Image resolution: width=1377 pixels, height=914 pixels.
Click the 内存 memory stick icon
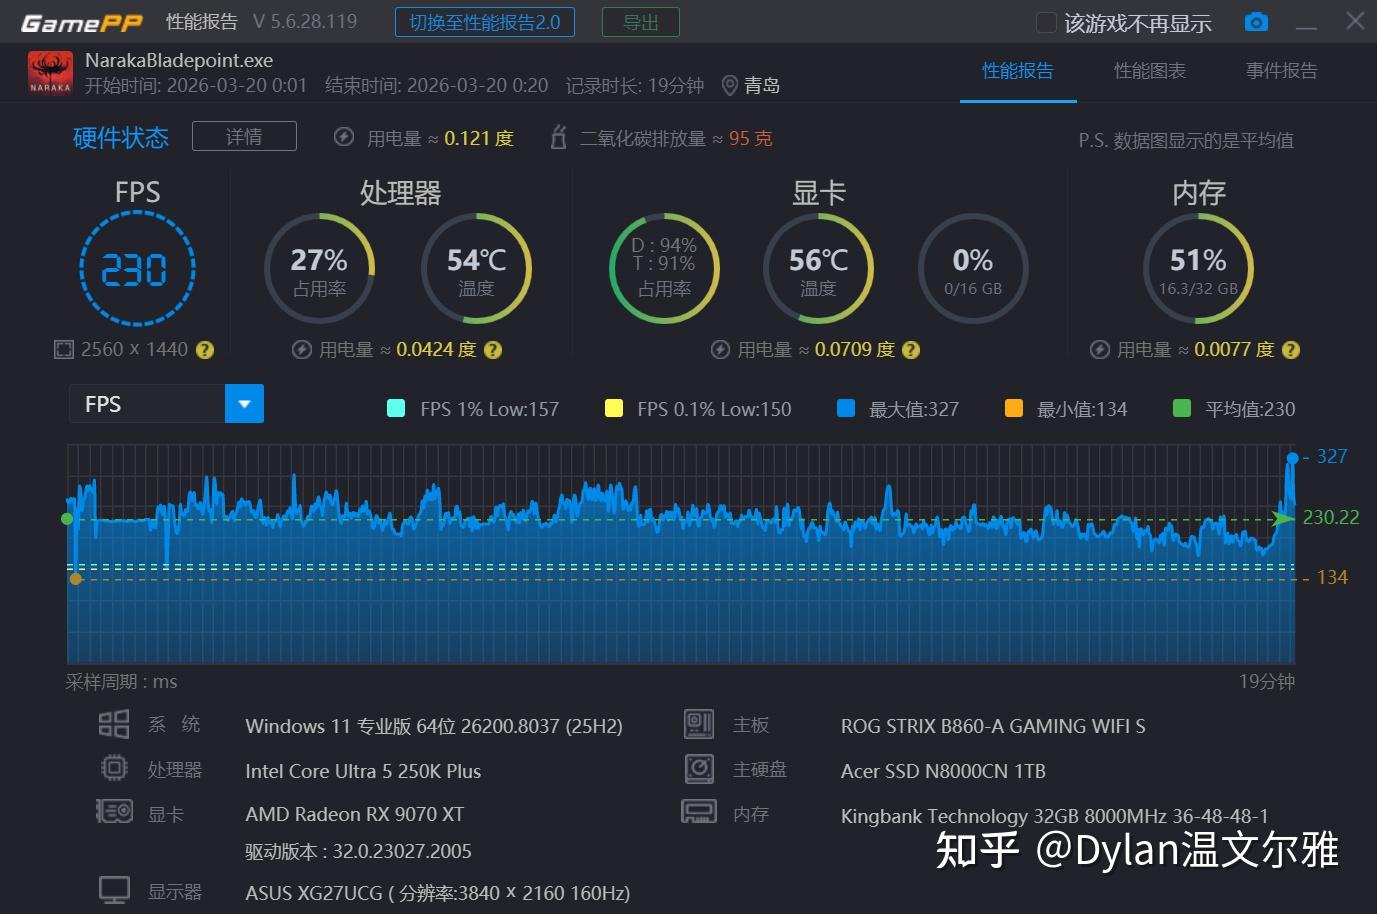pos(699,811)
